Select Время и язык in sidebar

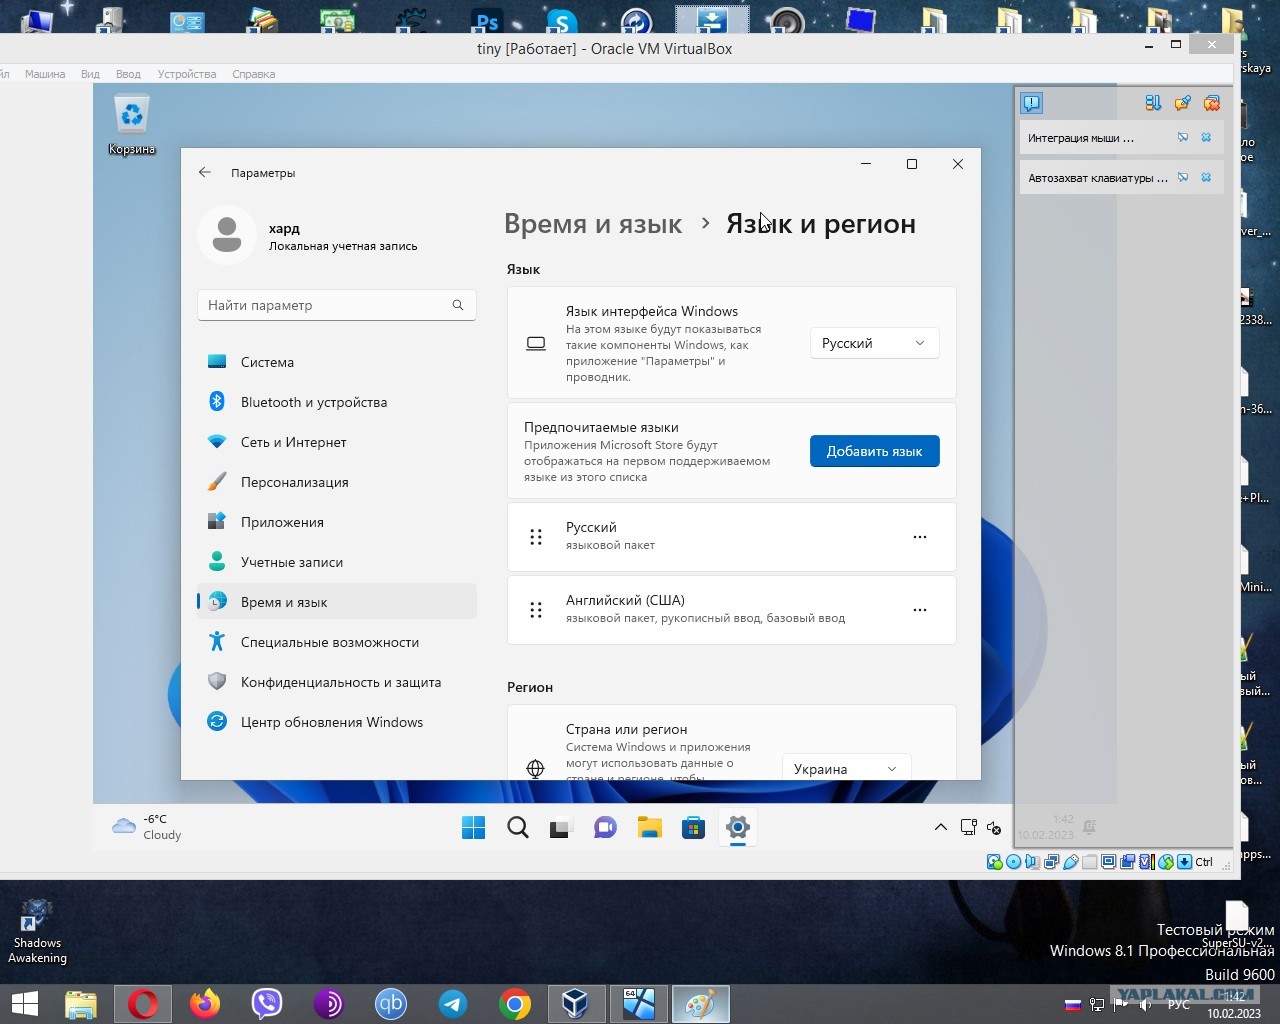[x=337, y=602]
